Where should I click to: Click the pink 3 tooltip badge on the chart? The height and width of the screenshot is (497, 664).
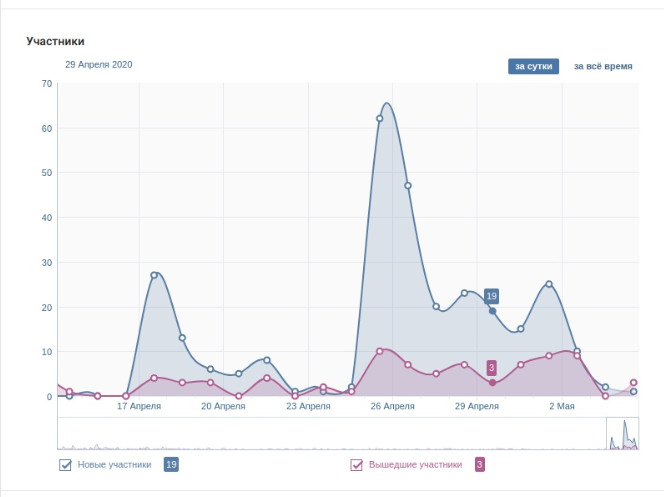(x=492, y=368)
